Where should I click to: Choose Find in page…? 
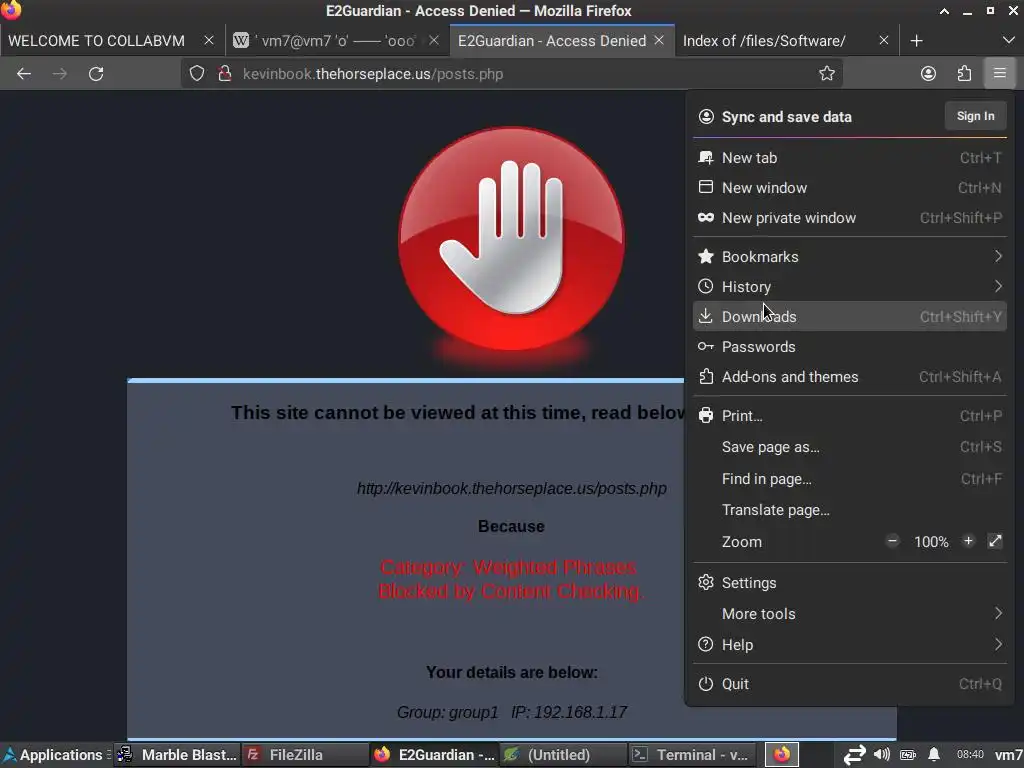point(850,479)
